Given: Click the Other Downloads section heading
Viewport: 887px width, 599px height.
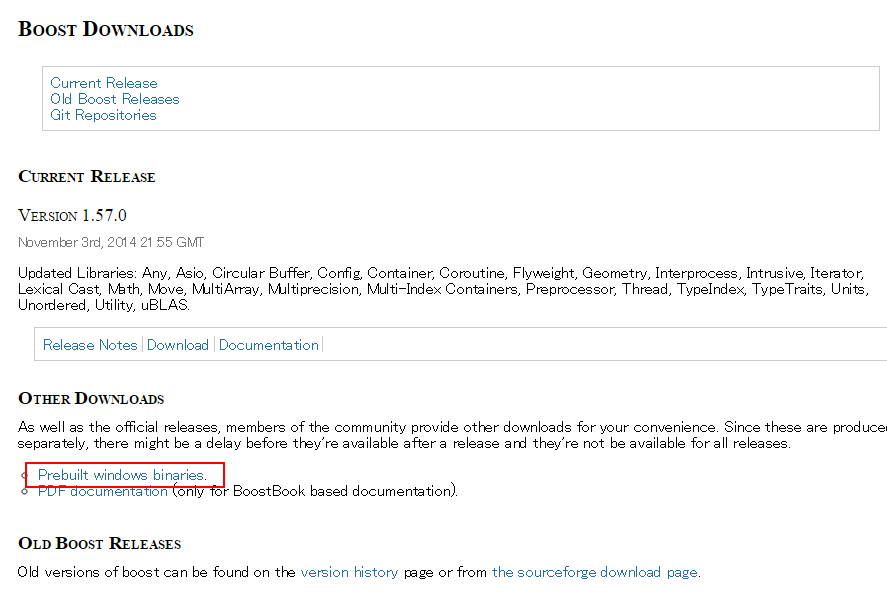Looking at the screenshot, I should 91,398.
